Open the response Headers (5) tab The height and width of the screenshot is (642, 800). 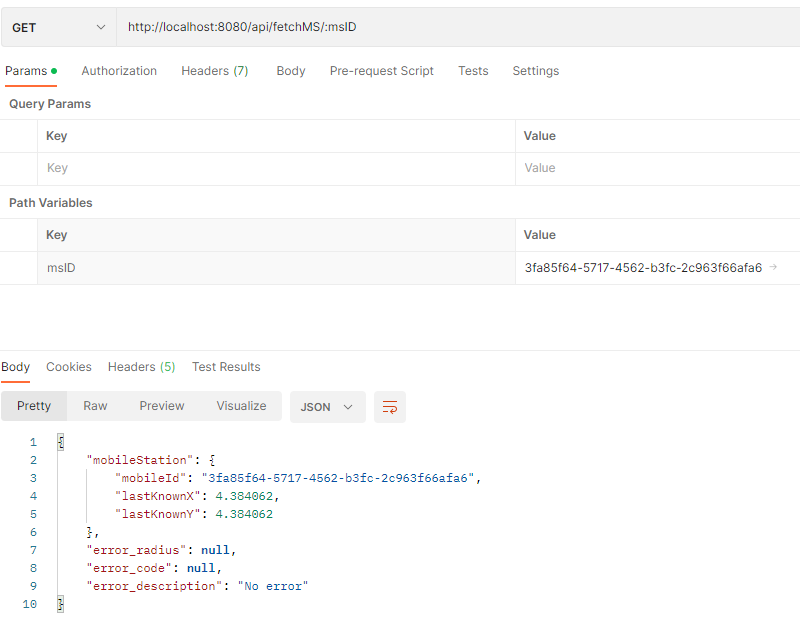click(x=141, y=366)
